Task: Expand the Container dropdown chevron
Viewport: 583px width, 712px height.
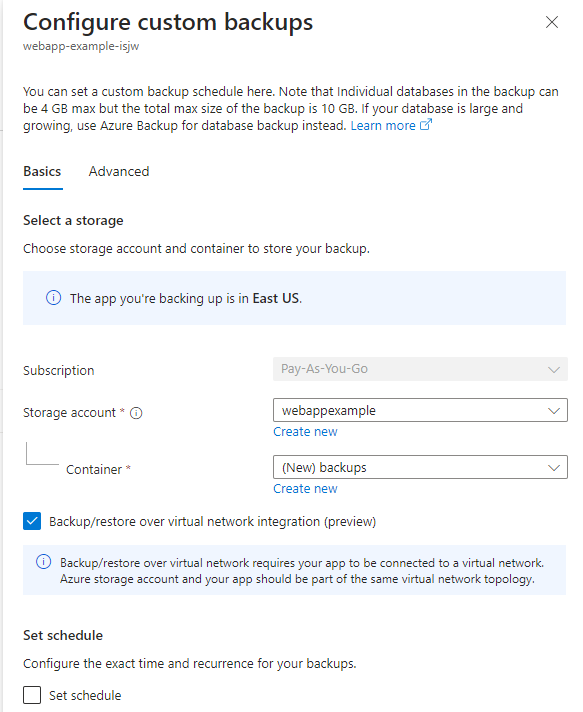Action: point(553,468)
